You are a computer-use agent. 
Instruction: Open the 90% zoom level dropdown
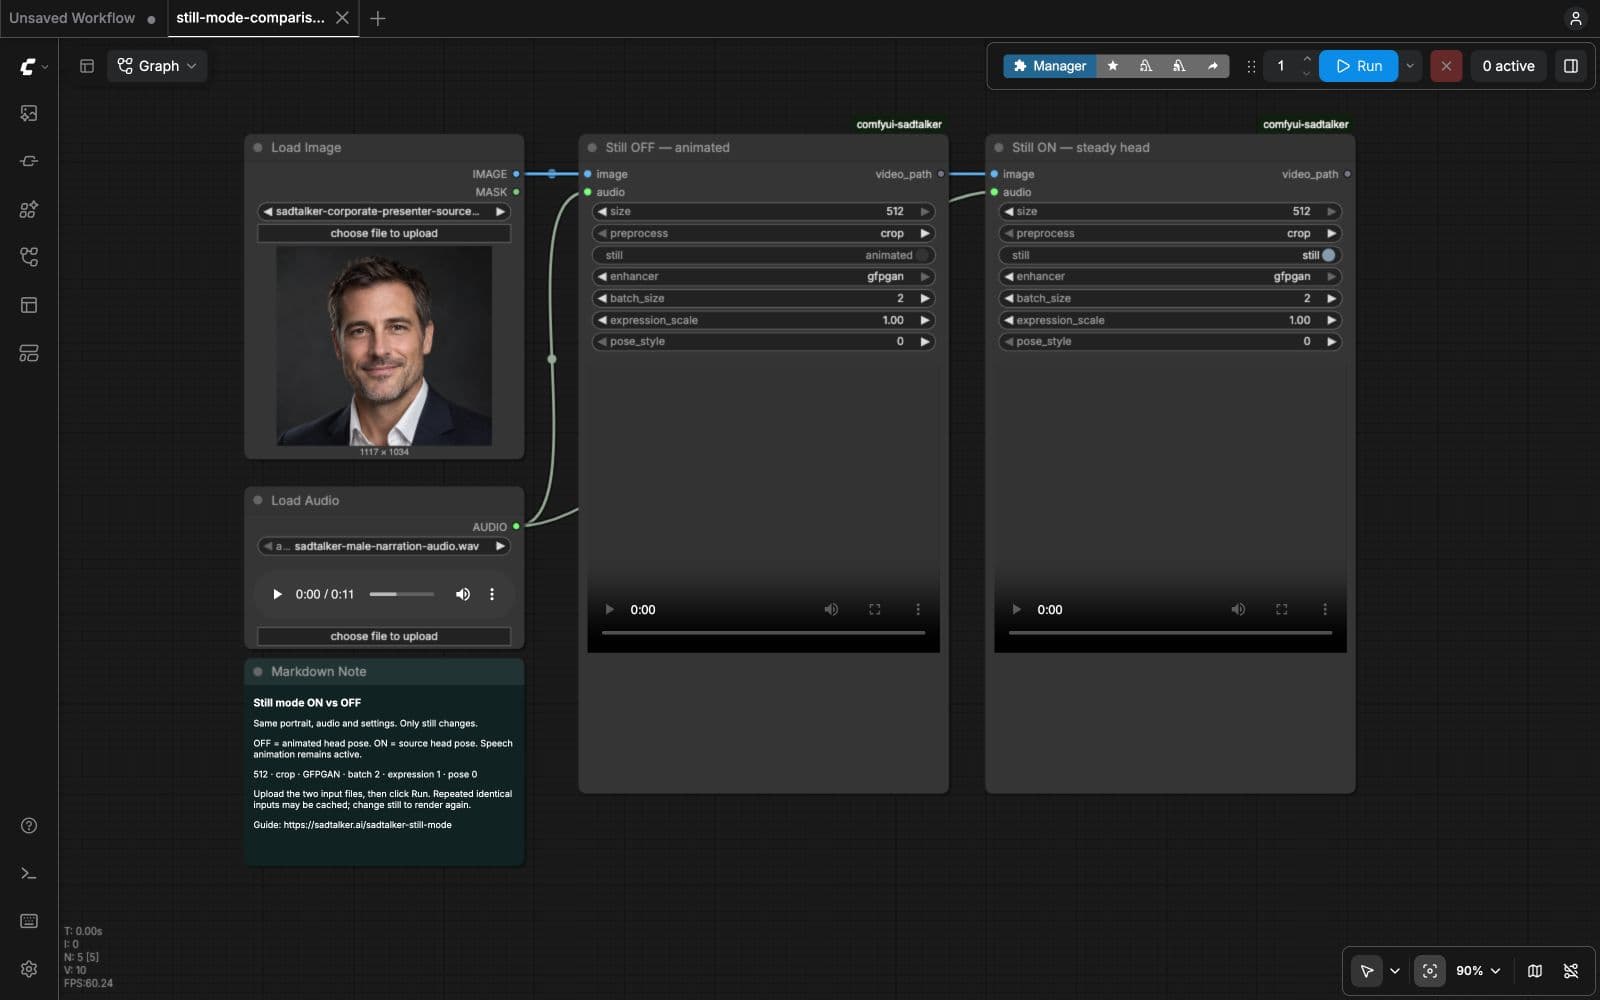click(1478, 971)
